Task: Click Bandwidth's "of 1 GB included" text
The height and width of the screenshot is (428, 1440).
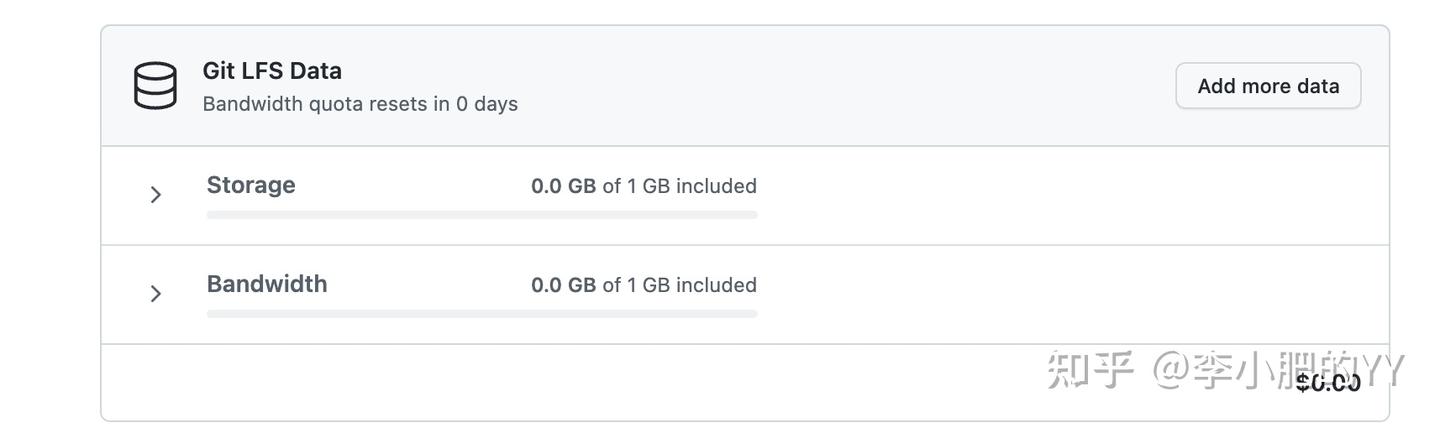Action: coord(680,285)
